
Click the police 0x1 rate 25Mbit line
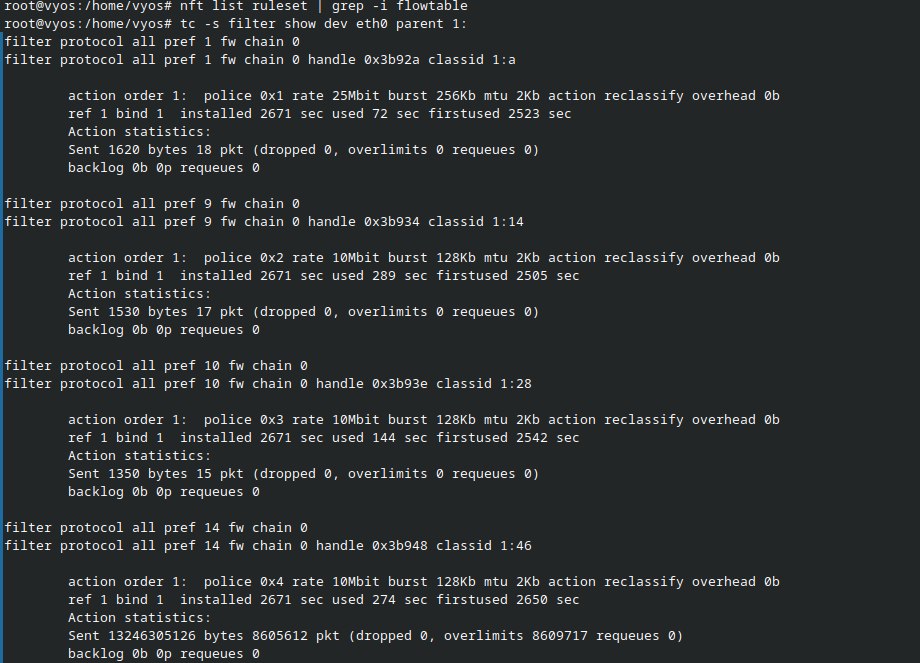coord(423,96)
